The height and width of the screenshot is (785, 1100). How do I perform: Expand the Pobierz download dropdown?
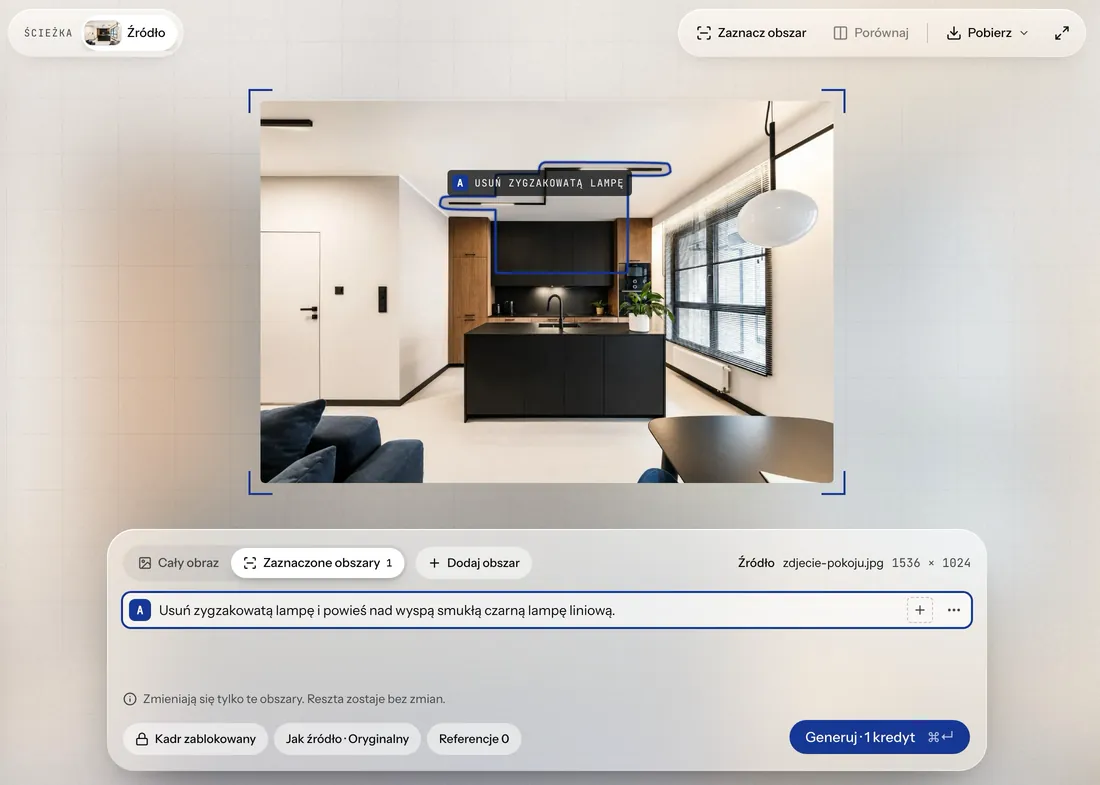pos(987,33)
